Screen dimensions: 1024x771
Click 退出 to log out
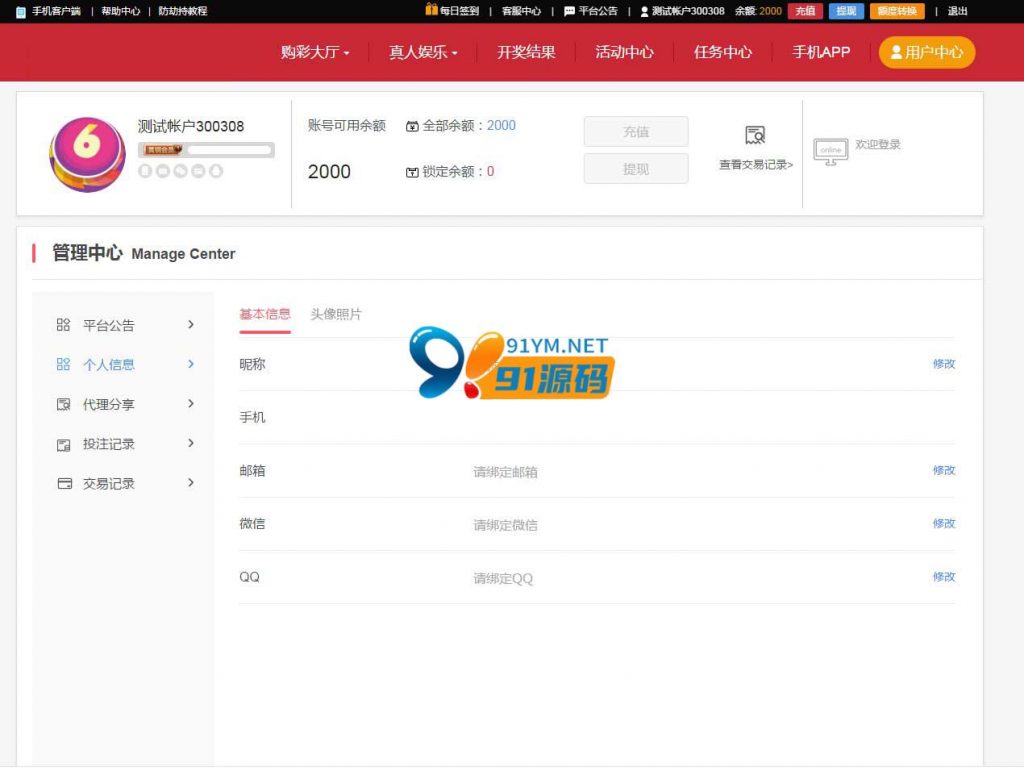pyautogui.click(x=957, y=11)
